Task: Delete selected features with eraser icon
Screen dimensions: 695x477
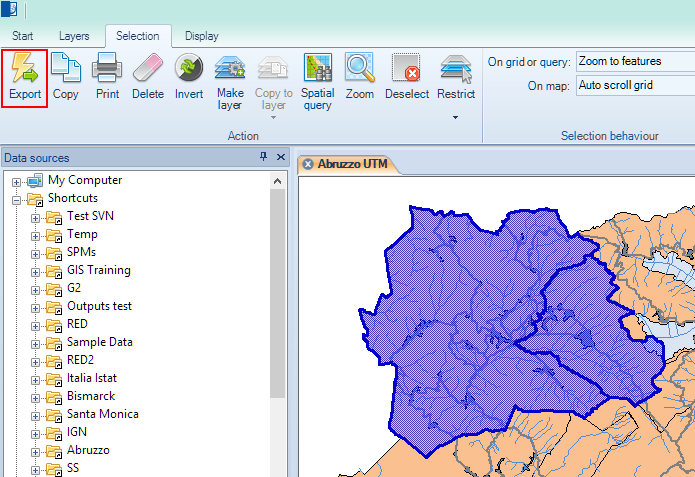Action: (147, 77)
